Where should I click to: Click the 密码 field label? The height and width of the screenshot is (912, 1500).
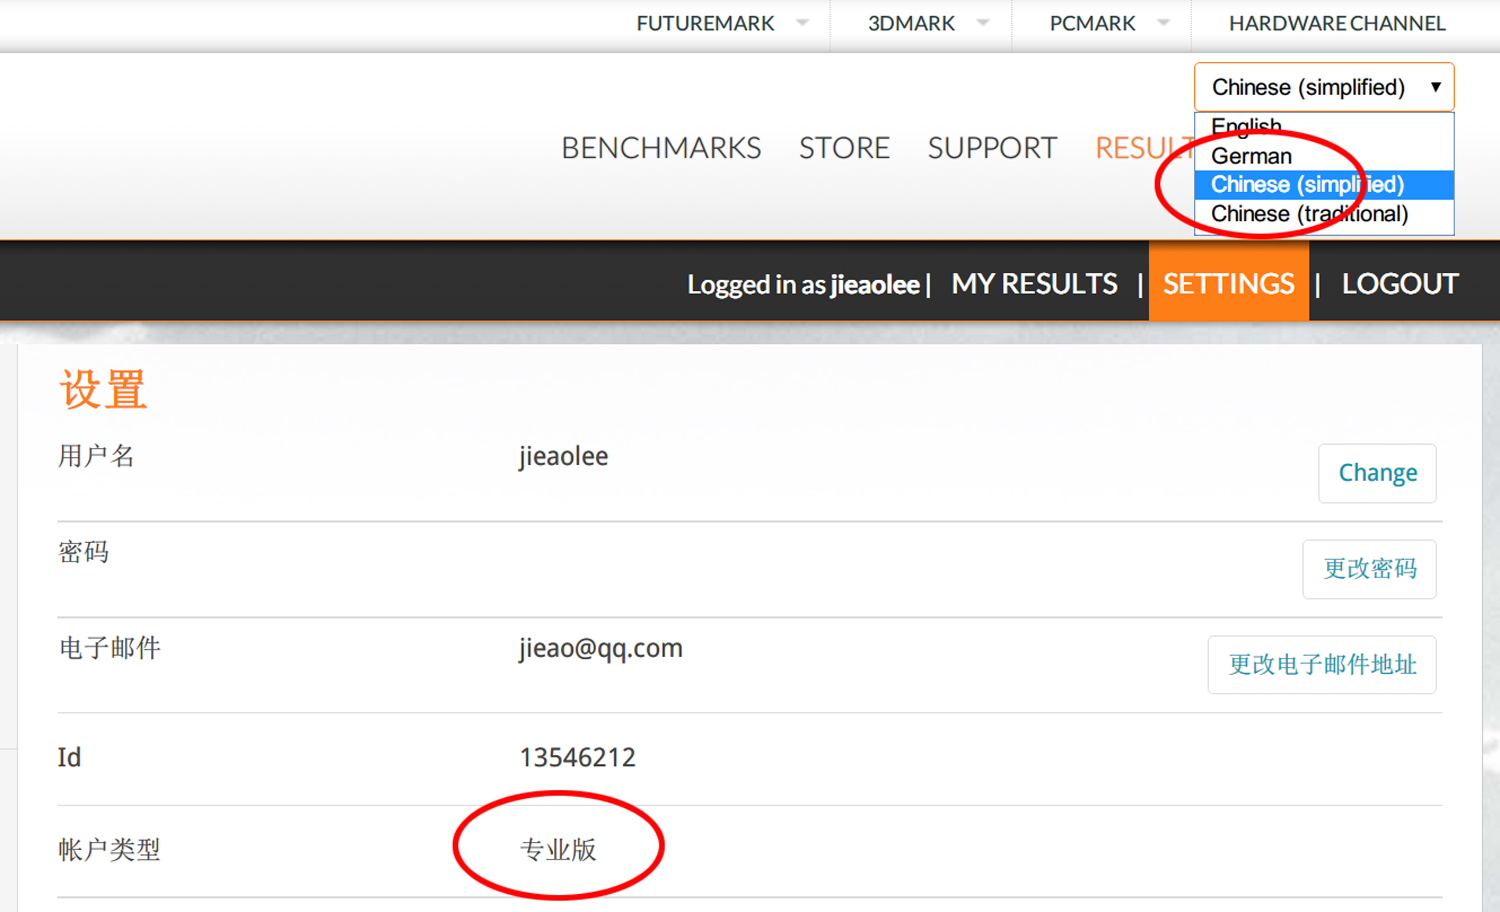point(83,552)
